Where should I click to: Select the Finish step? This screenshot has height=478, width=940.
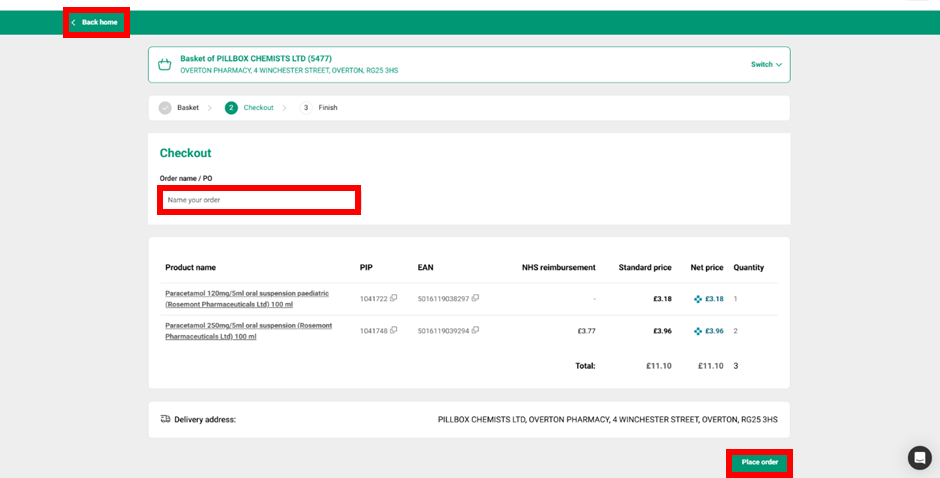click(x=328, y=108)
